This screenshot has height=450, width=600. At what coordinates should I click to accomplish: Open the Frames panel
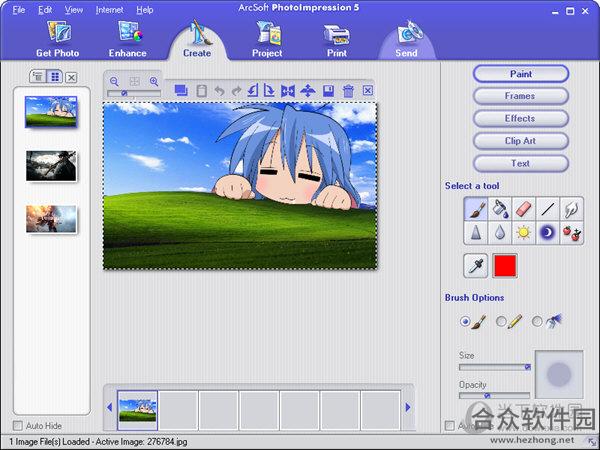pyautogui.click(x=521, y=96)
